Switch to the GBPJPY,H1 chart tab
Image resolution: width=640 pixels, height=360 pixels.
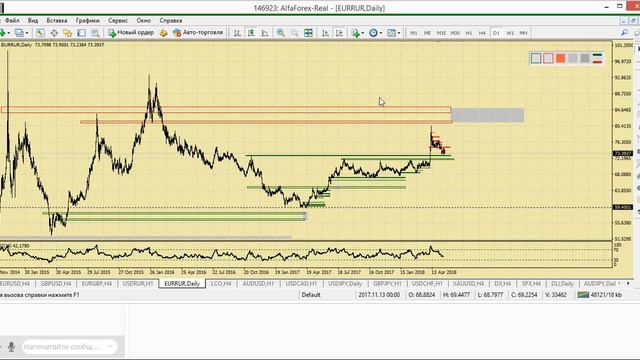point(387,283)
